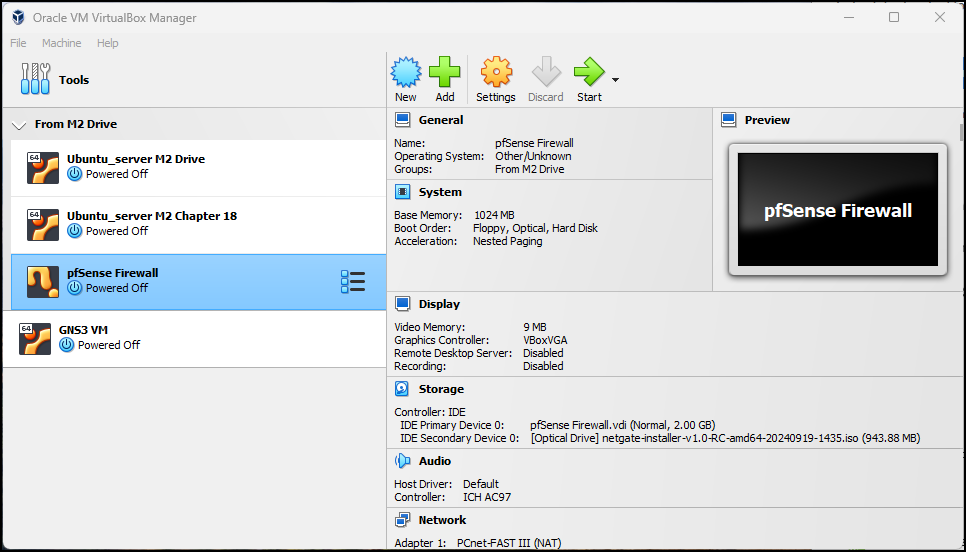Click the greyed Discard arrow icon
Image resolution: width=966 pixels, height=552 pixels.
click(546, 72)
